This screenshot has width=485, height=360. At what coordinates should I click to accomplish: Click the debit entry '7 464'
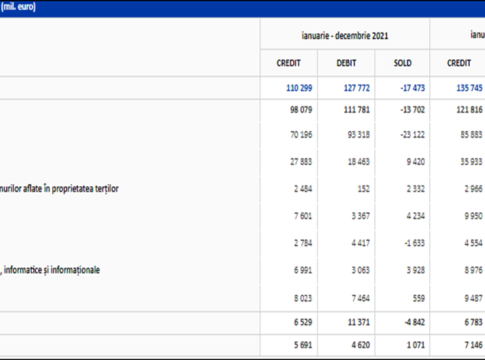[x=361, y=298]
